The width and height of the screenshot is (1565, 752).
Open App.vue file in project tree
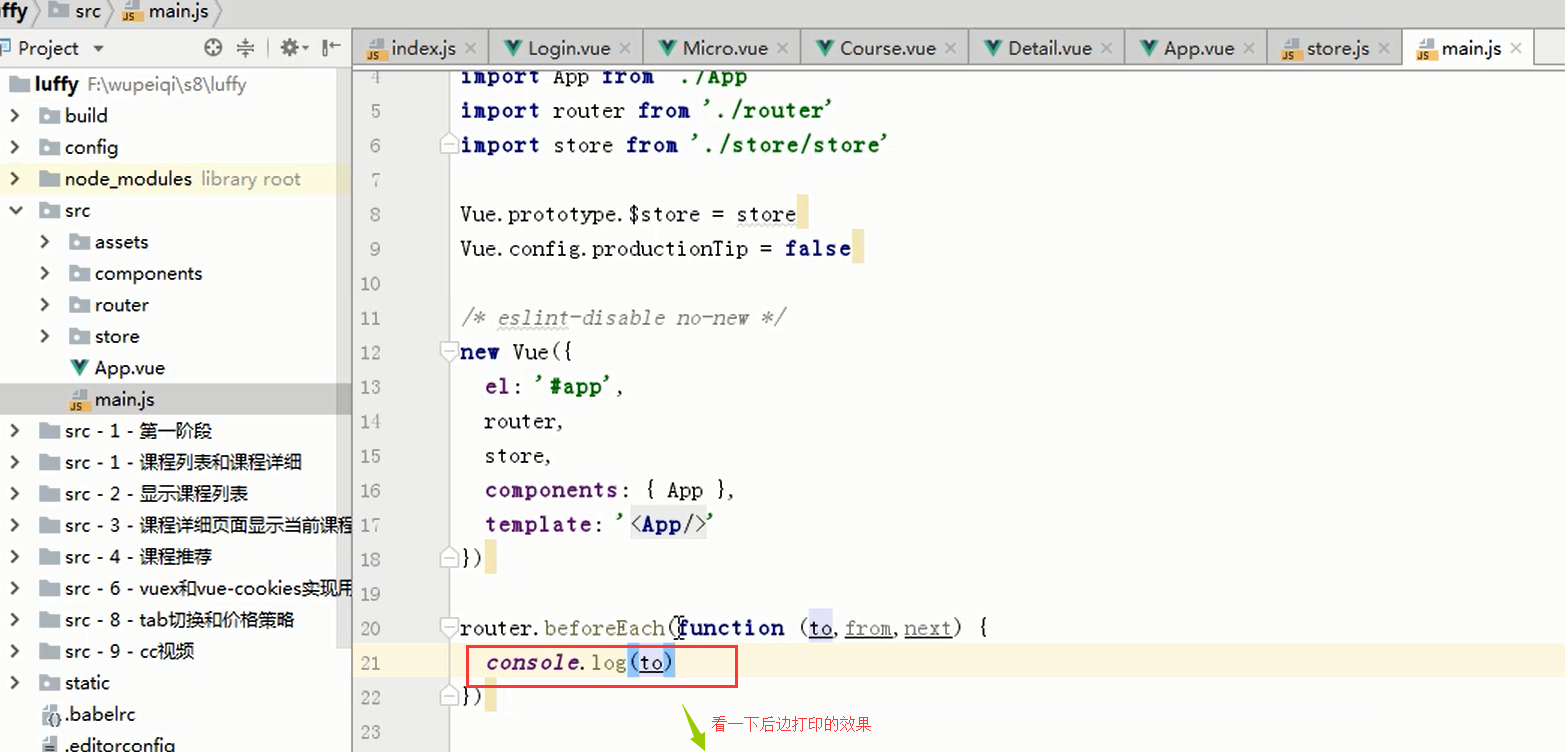[129, 368]
